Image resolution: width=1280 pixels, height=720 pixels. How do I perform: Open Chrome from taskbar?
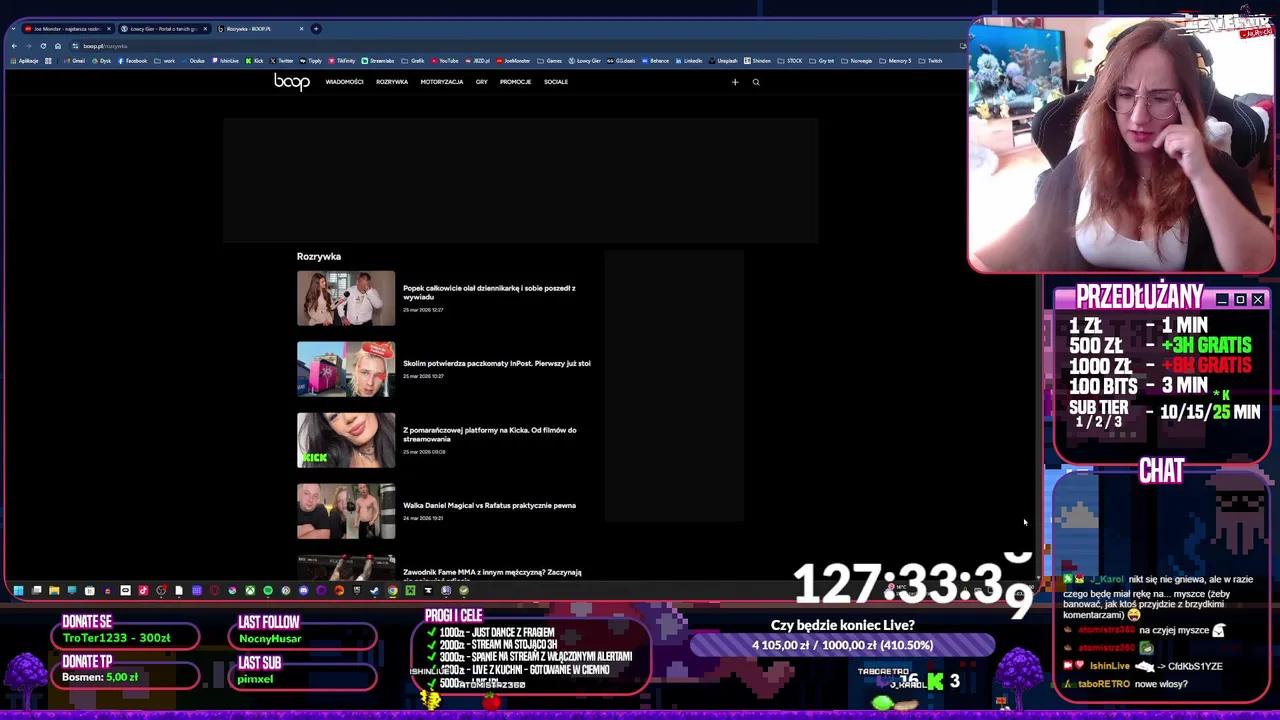(392, 590)
